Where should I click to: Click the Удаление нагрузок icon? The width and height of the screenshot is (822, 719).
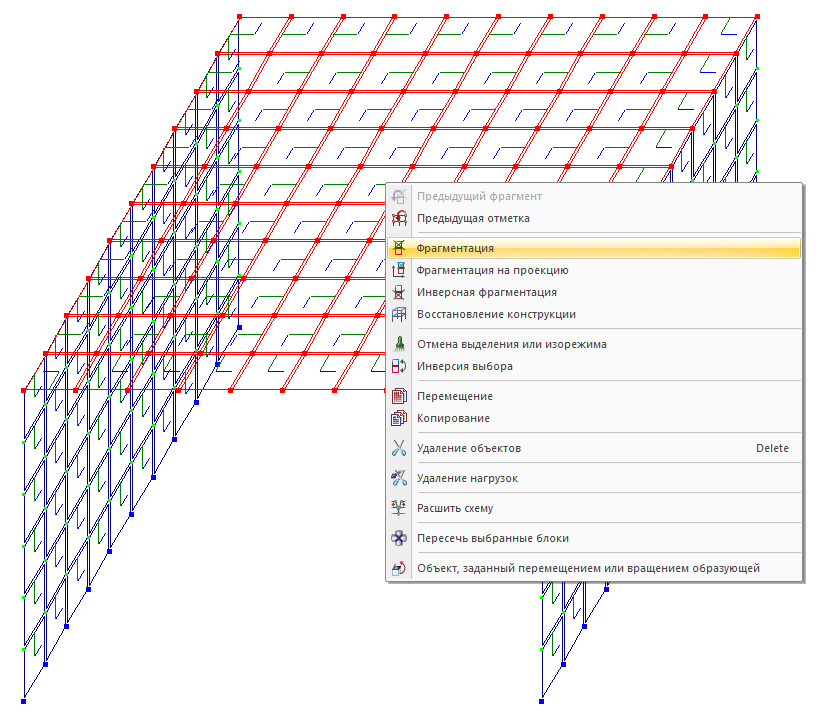click(x=399, y=477)
